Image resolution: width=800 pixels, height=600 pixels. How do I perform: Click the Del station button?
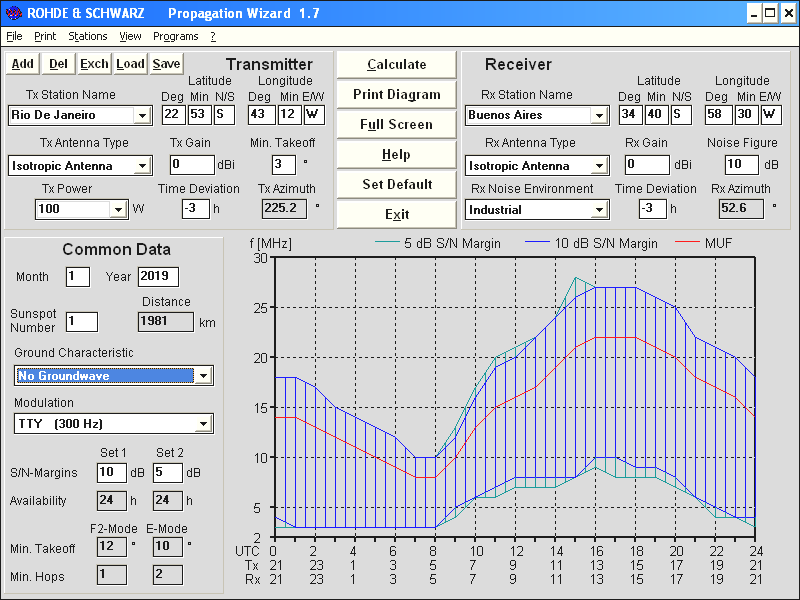coord(58,64)
